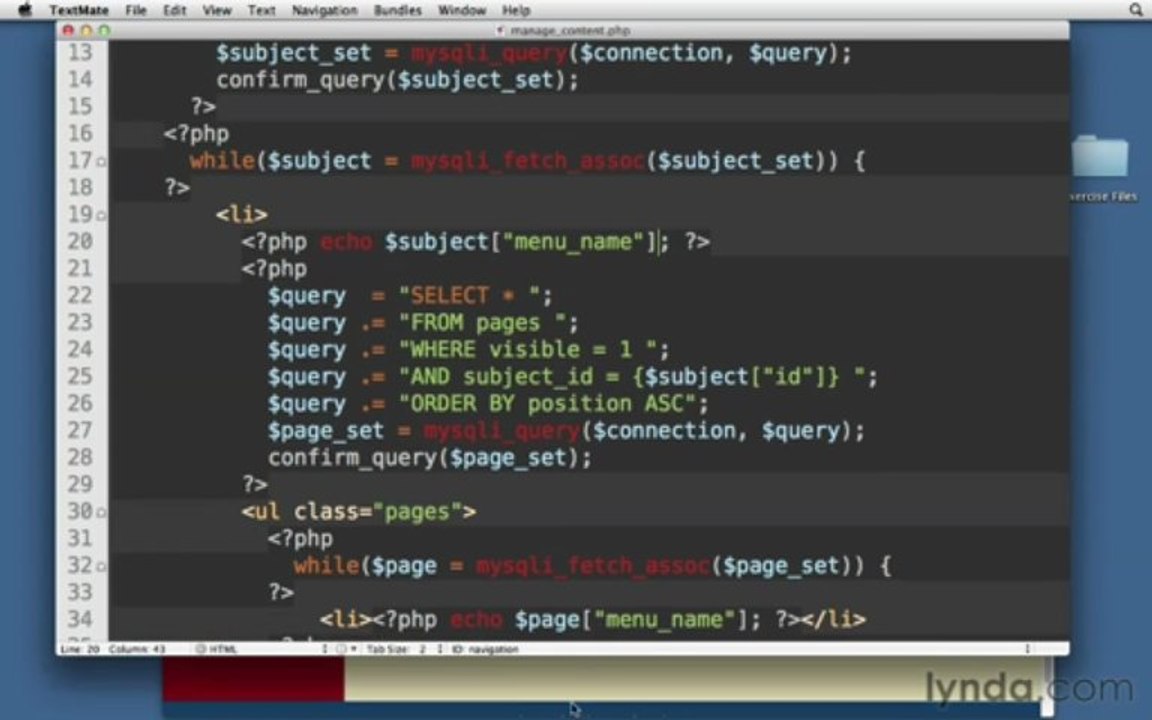
Task: Click $subject_set variable on line 13
Action: coord(294,54)
